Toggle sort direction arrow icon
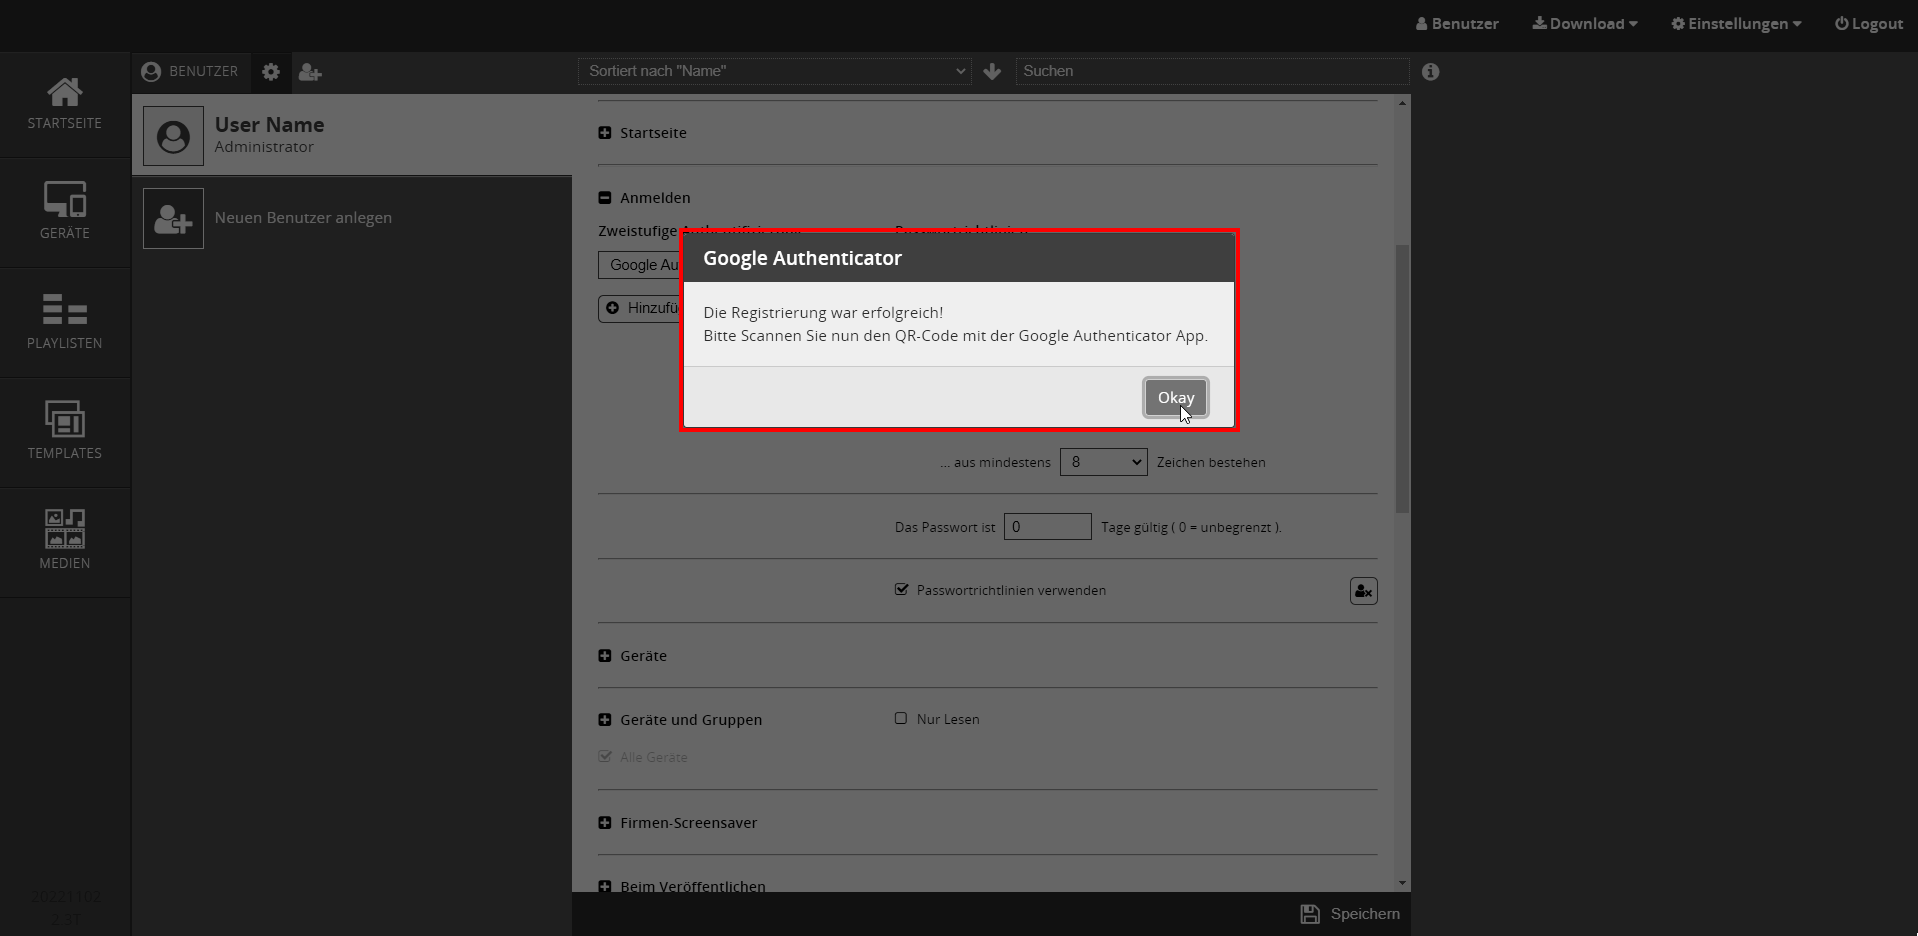 [992, 71]
